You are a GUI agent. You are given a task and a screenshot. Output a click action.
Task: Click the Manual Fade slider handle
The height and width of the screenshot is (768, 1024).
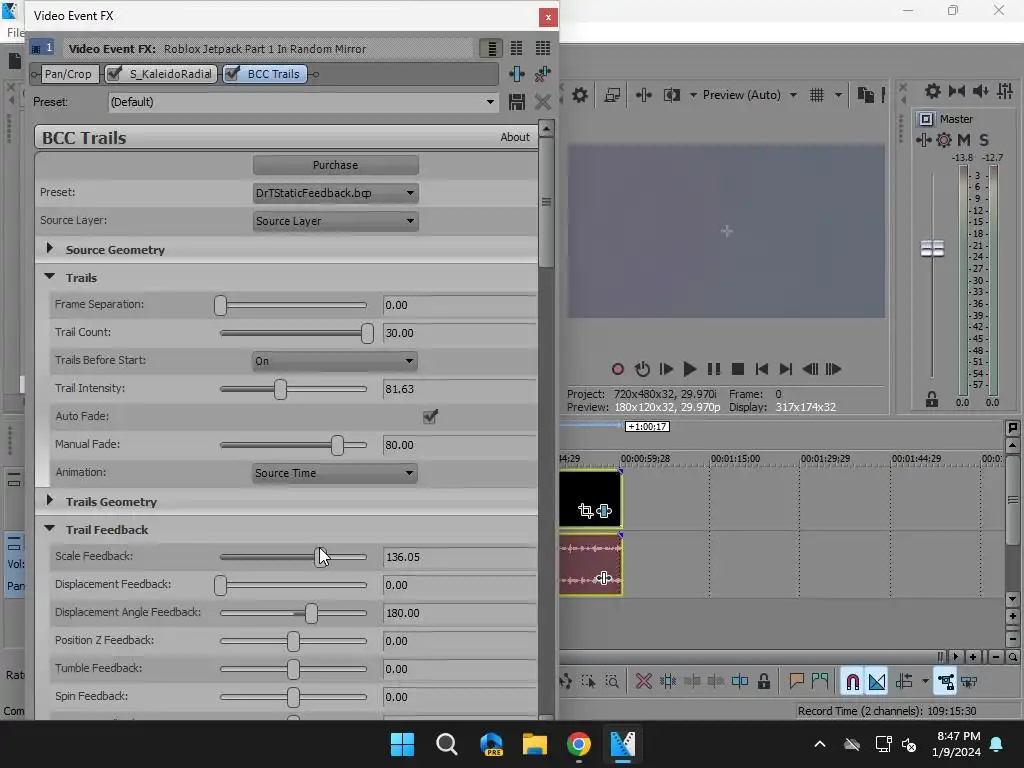pos(337,445)
